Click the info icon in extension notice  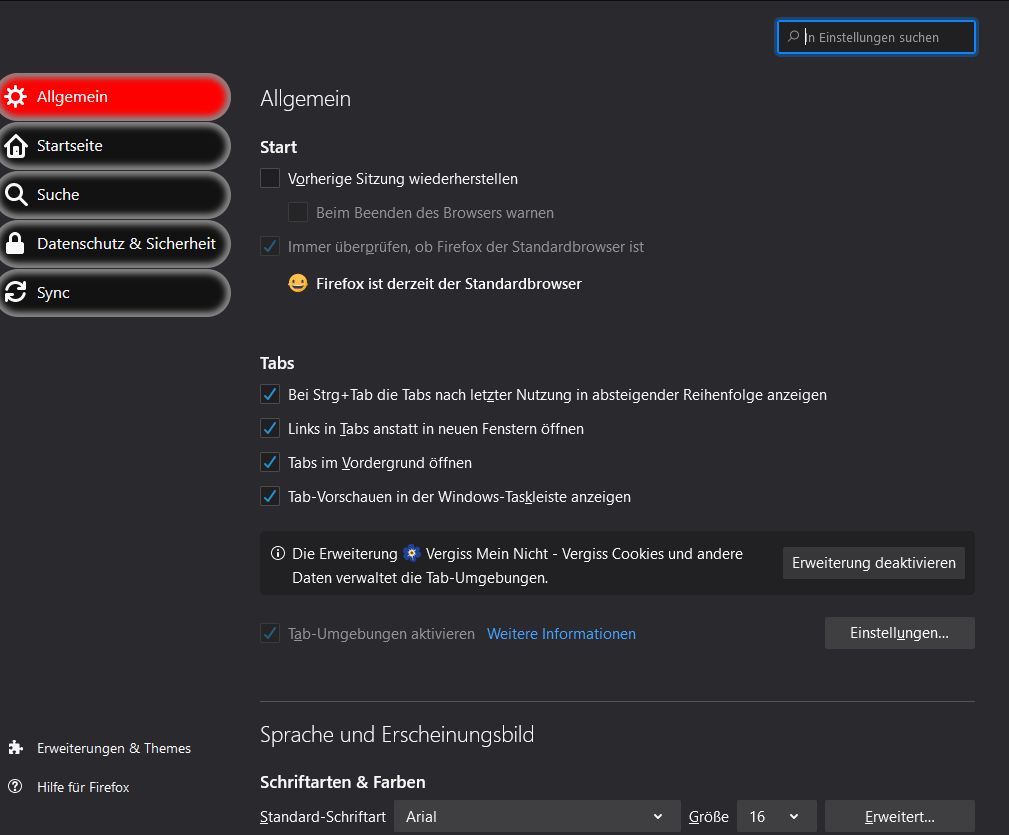coord(278,553)
